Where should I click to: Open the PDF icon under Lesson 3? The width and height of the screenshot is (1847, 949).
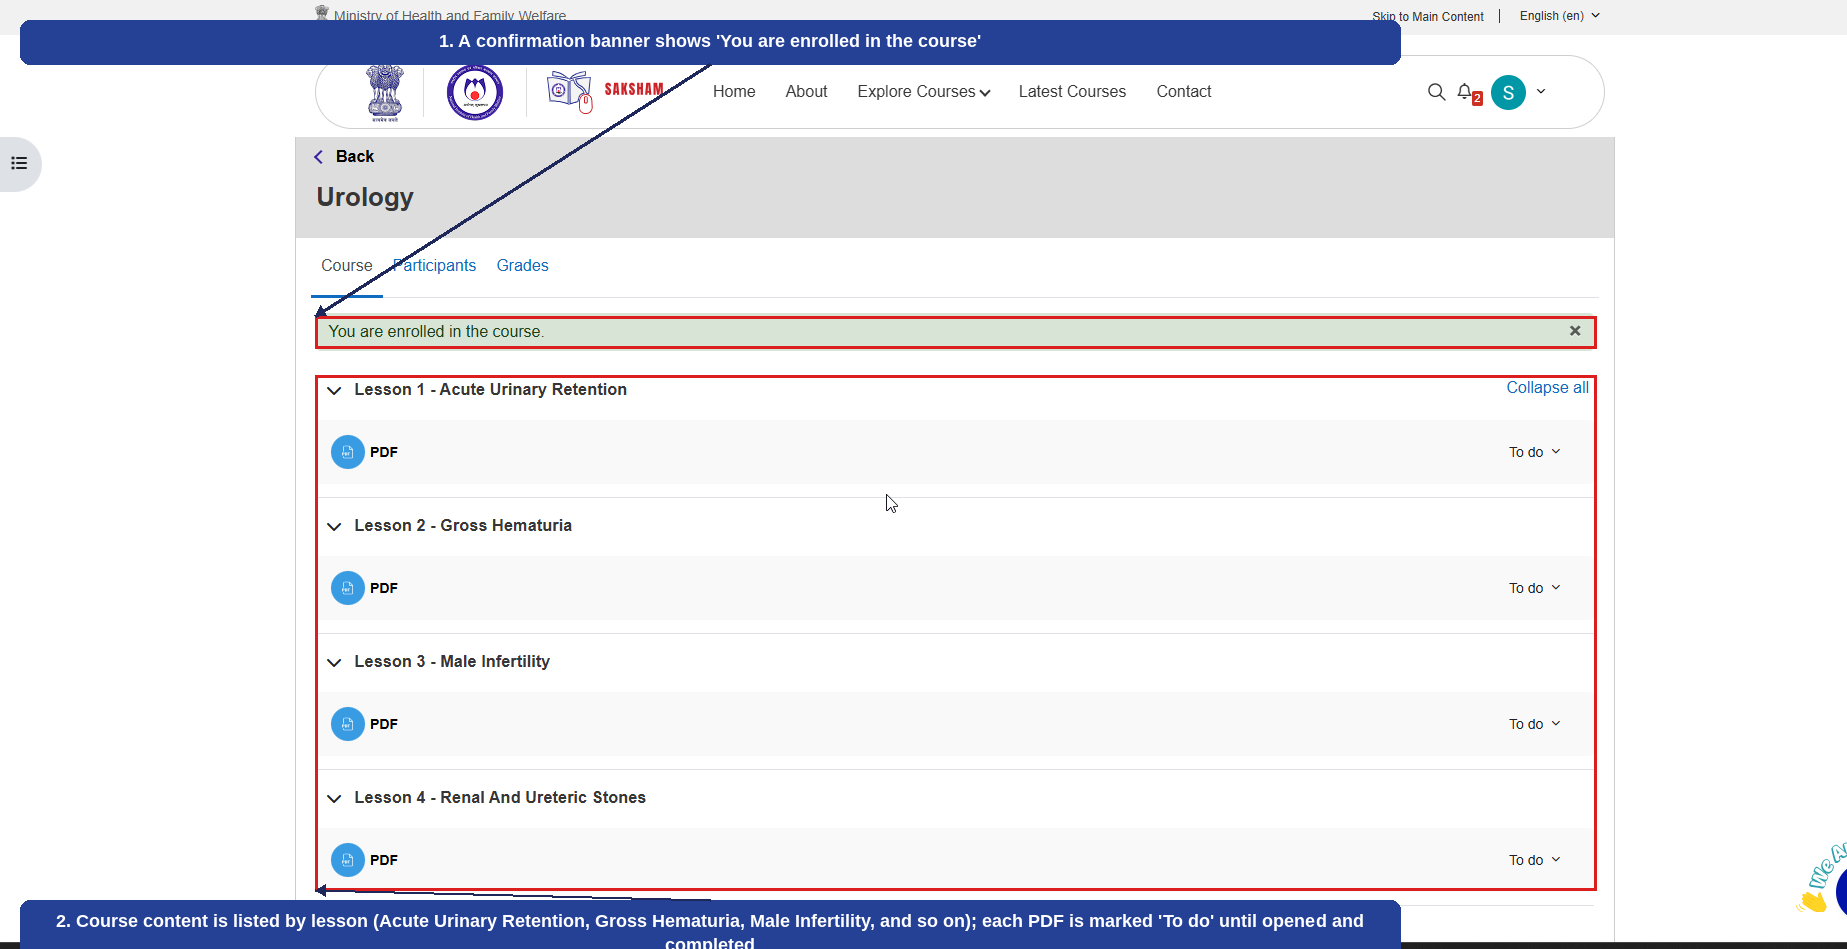347,724
